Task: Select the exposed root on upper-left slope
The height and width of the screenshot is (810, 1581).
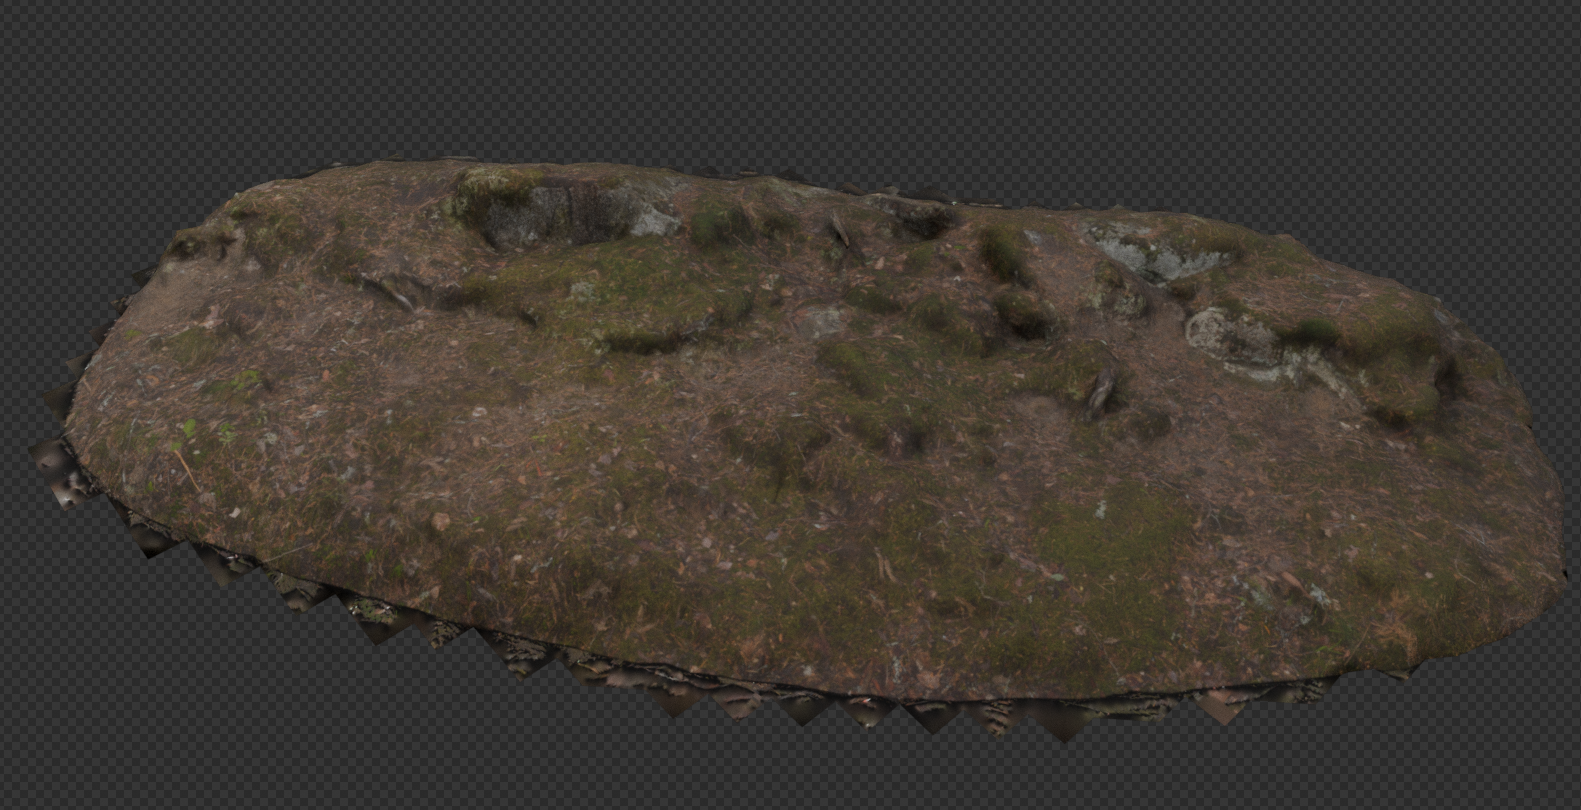Action: (388, 292)
